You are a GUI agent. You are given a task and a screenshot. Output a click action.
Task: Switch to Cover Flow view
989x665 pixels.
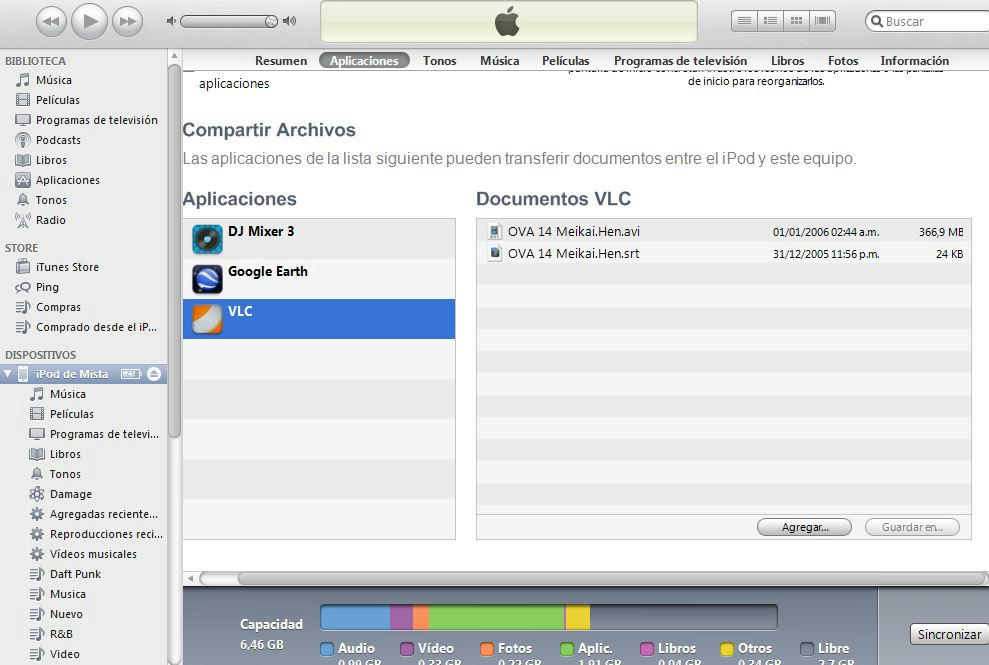(822, 21)
